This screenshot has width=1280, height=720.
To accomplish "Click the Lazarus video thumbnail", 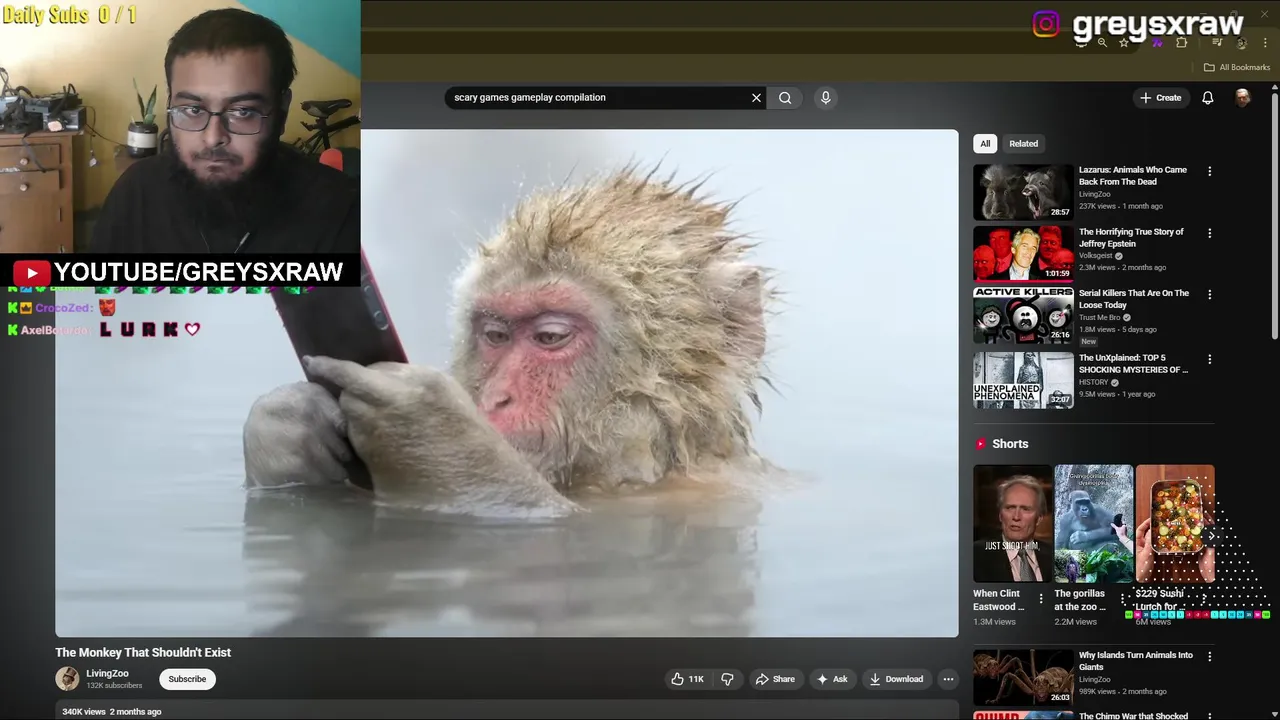I will tap(1023, 192).
